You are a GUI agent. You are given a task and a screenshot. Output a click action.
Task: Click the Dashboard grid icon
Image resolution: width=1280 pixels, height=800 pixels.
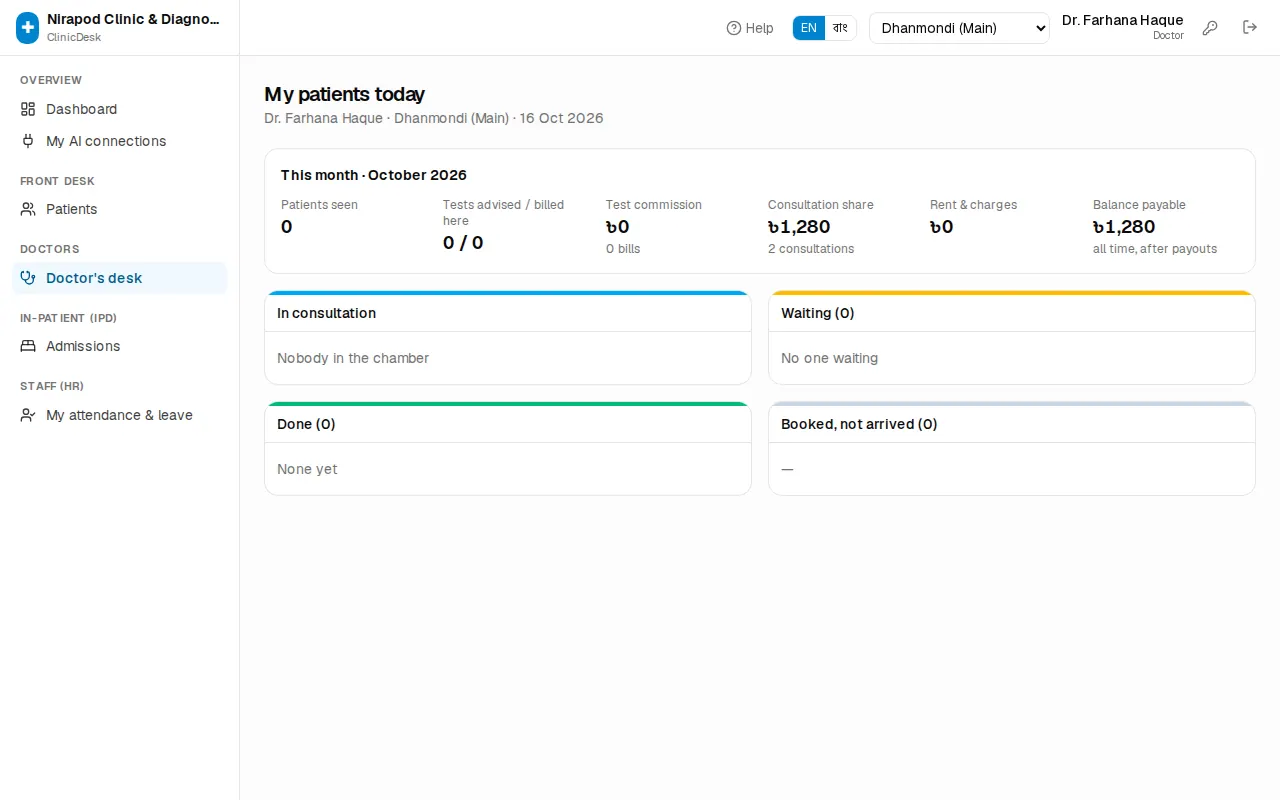[28, 109]
